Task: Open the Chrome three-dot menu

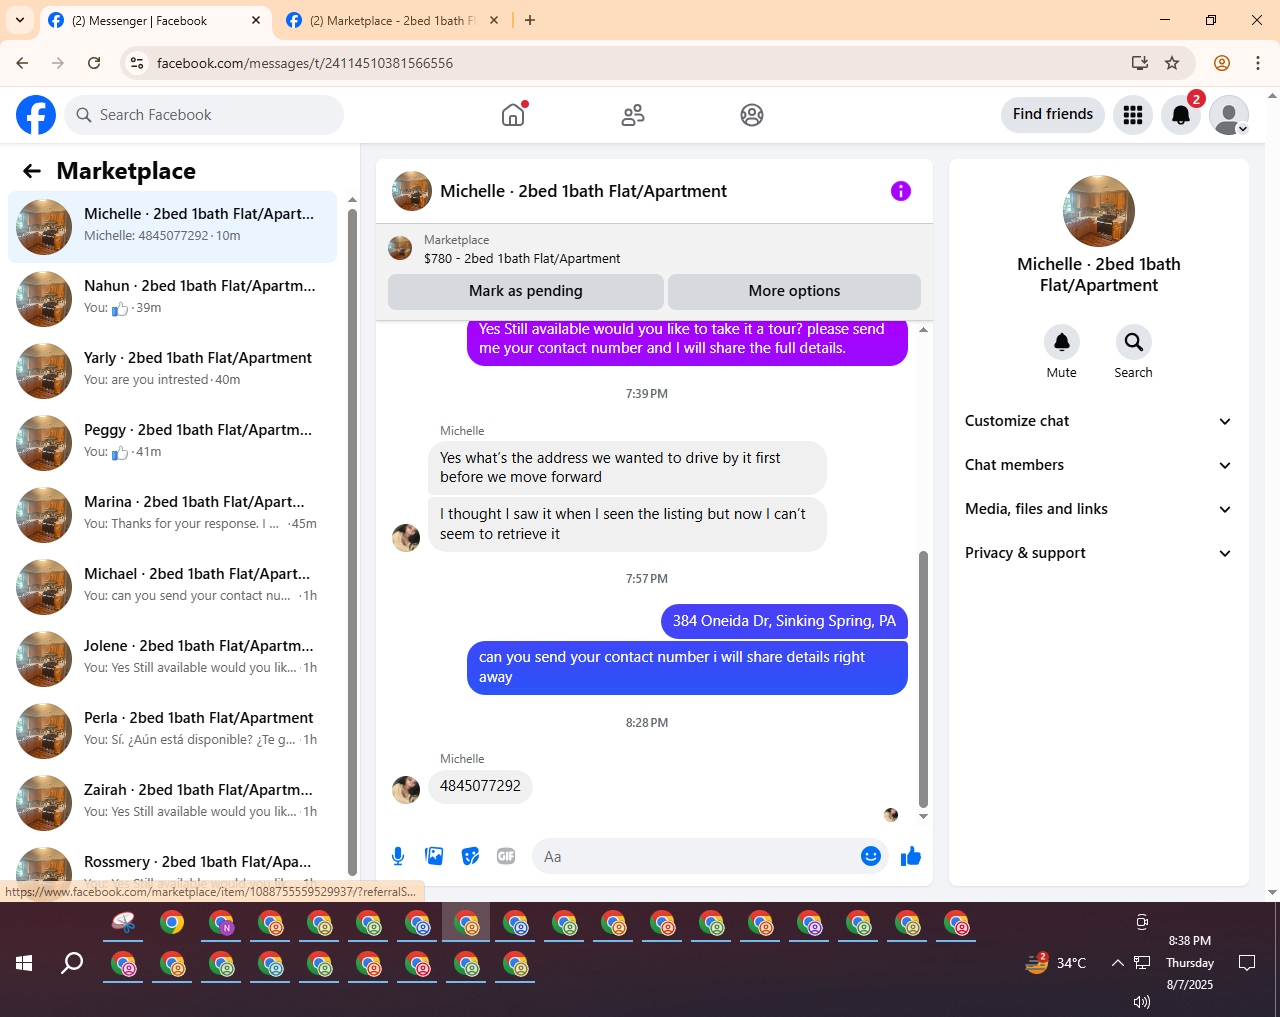Action: (1258, 63)
